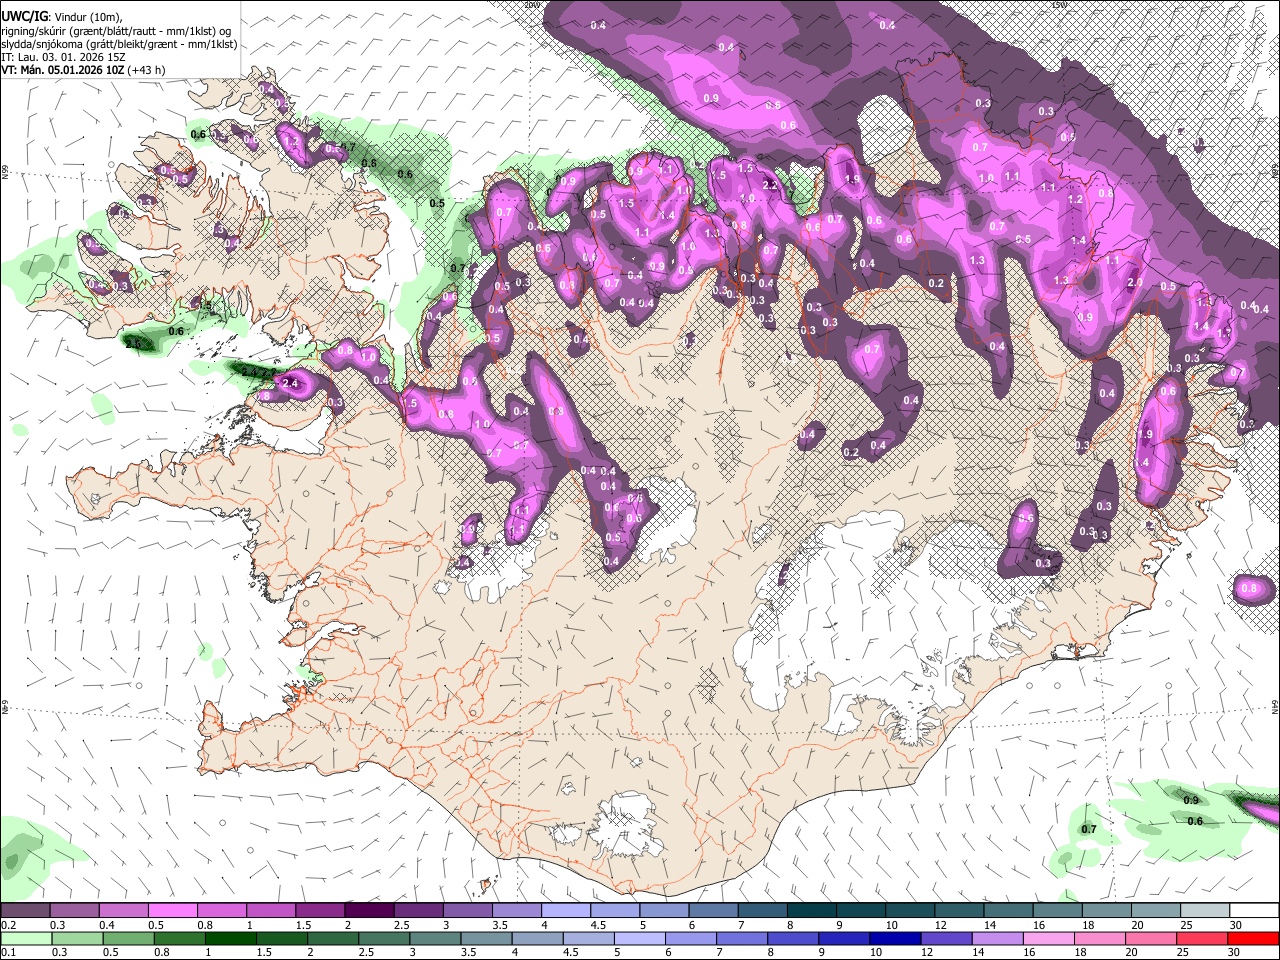The image size is (1280, 960).
Task: Click the '0.1' label on the rain scale
Action: pos(8,952)
